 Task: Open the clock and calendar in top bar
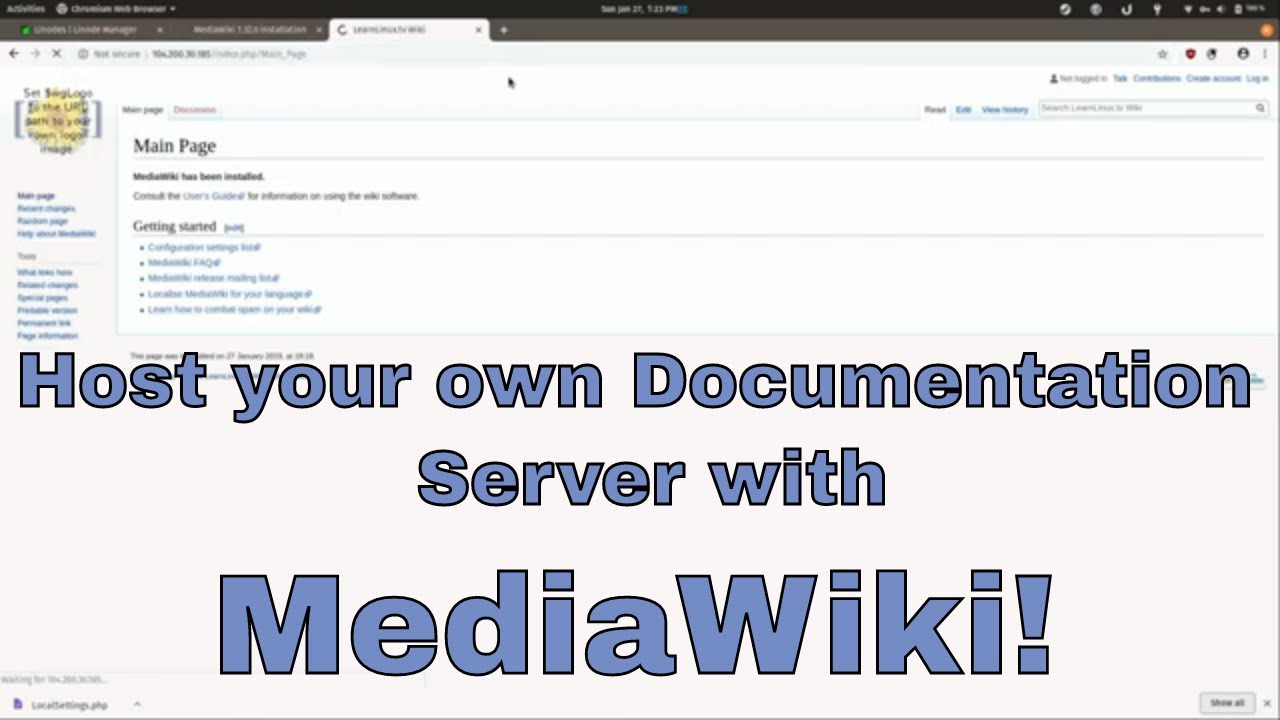point(640,9)
